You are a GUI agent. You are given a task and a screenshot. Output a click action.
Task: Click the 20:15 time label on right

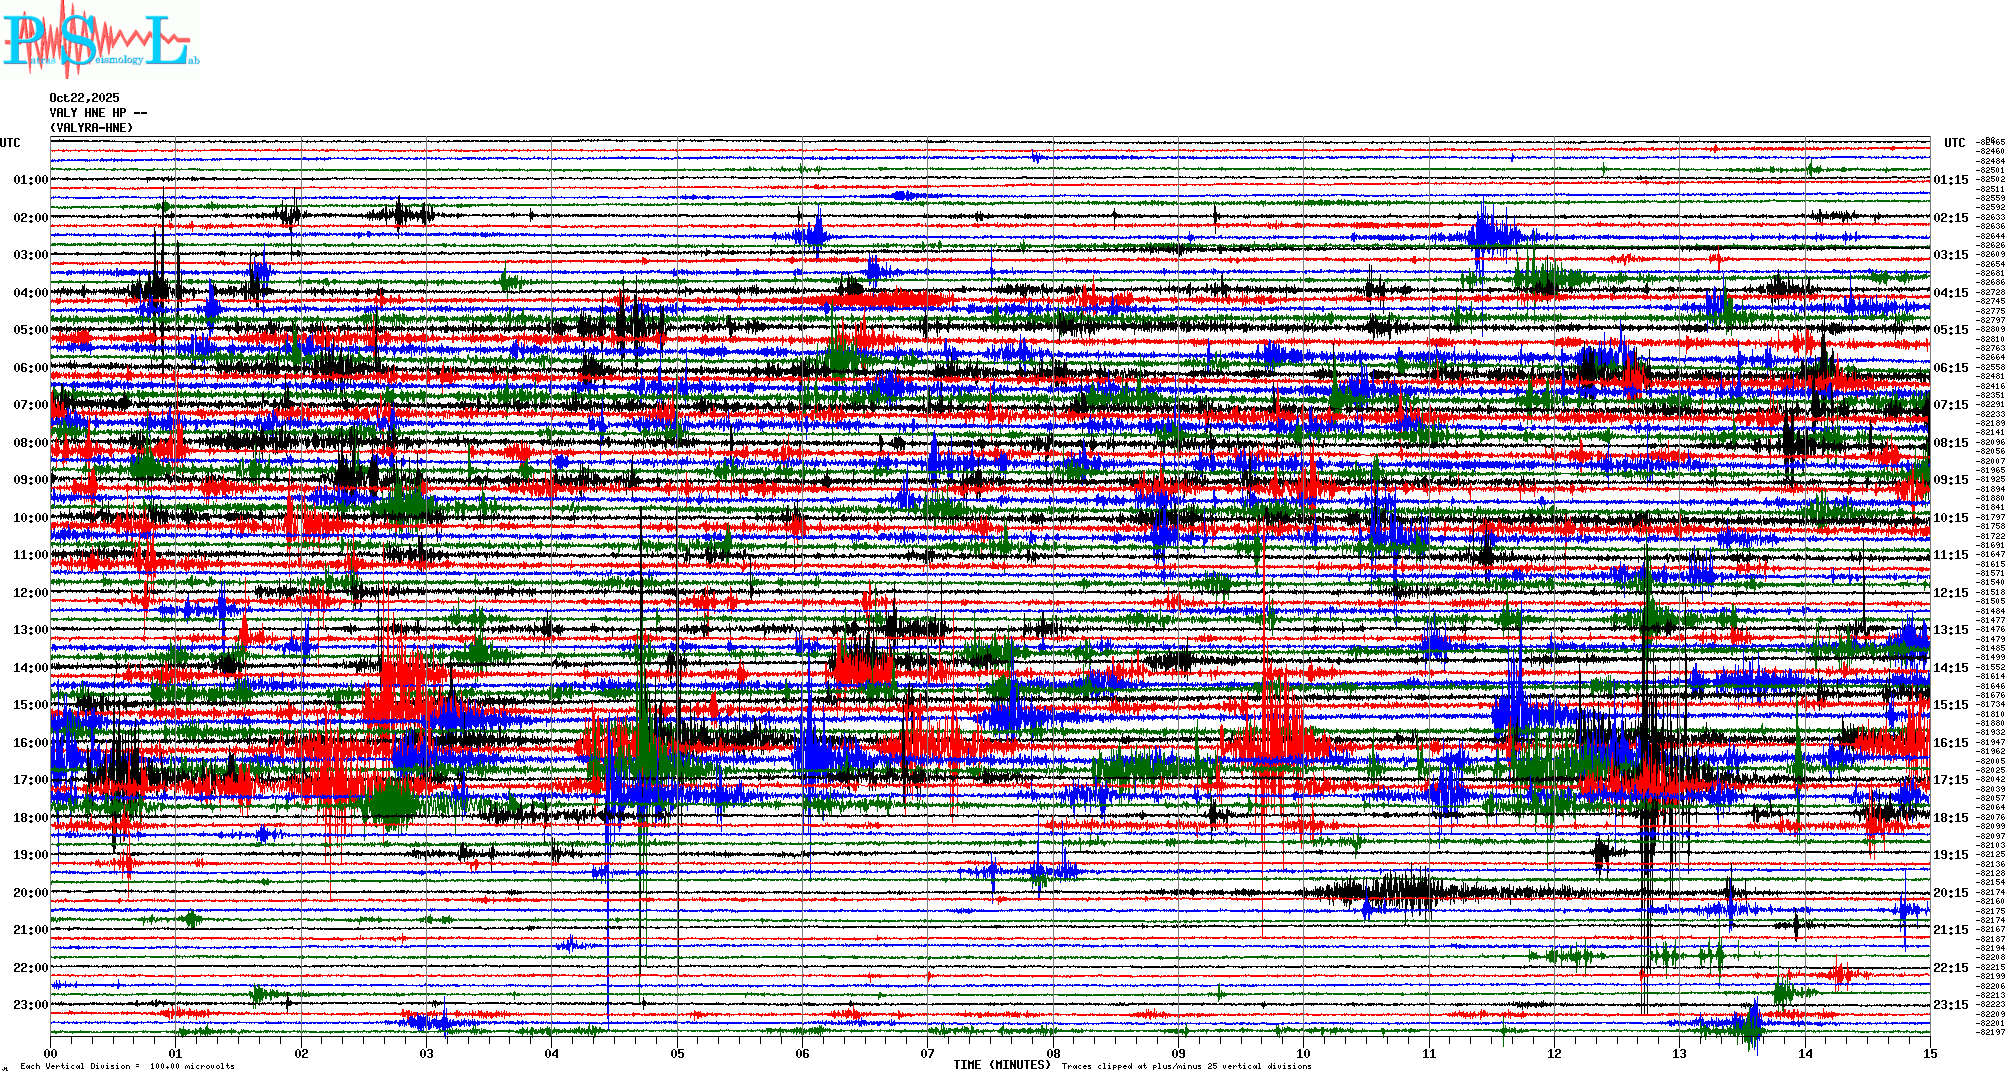[x=1950, y=893]
